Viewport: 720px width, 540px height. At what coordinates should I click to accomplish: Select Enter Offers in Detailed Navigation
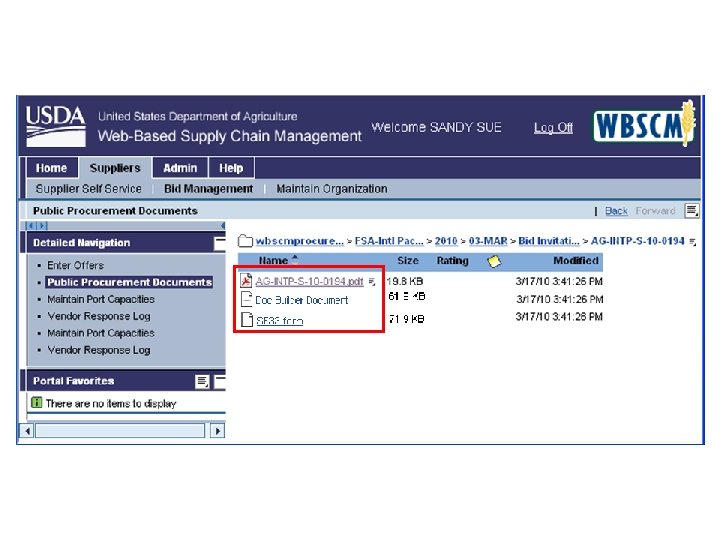pos(75,265)
